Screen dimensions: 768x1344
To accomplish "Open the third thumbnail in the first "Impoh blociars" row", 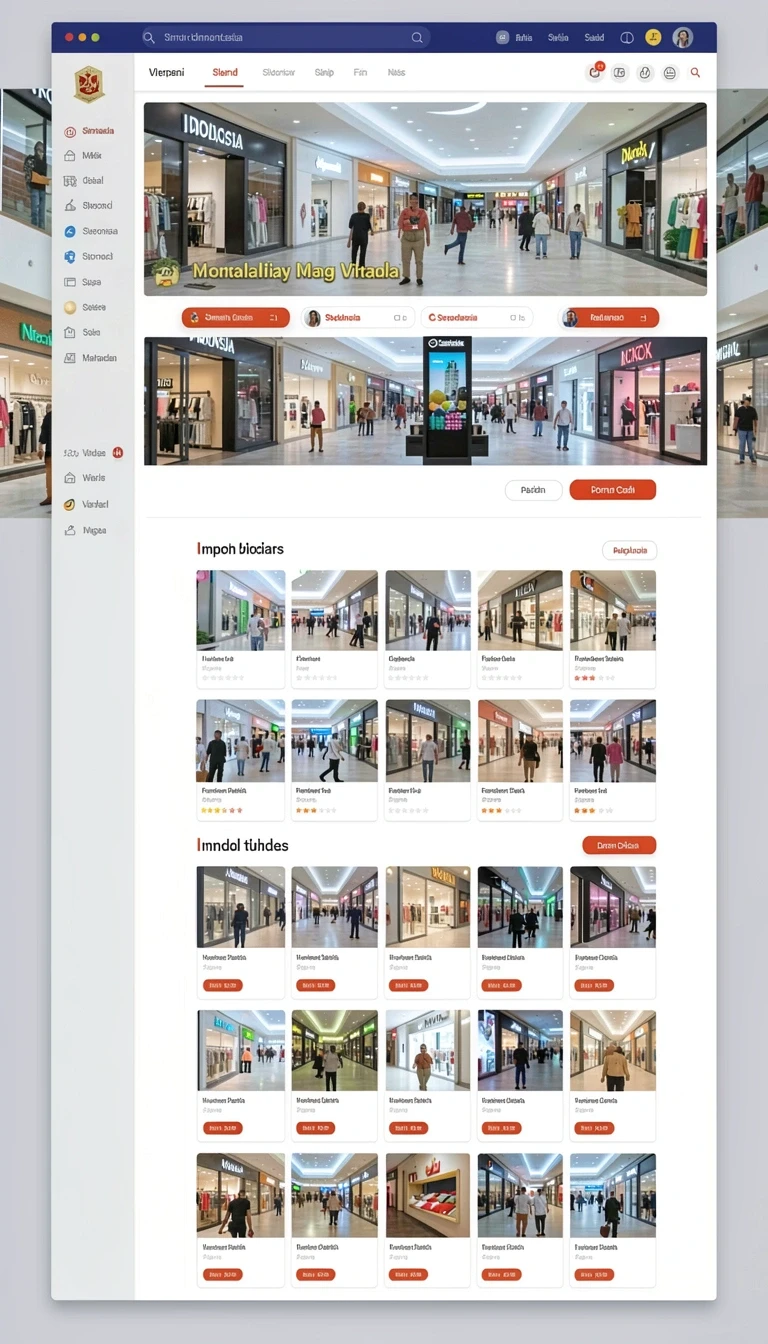I will point(428,610).
